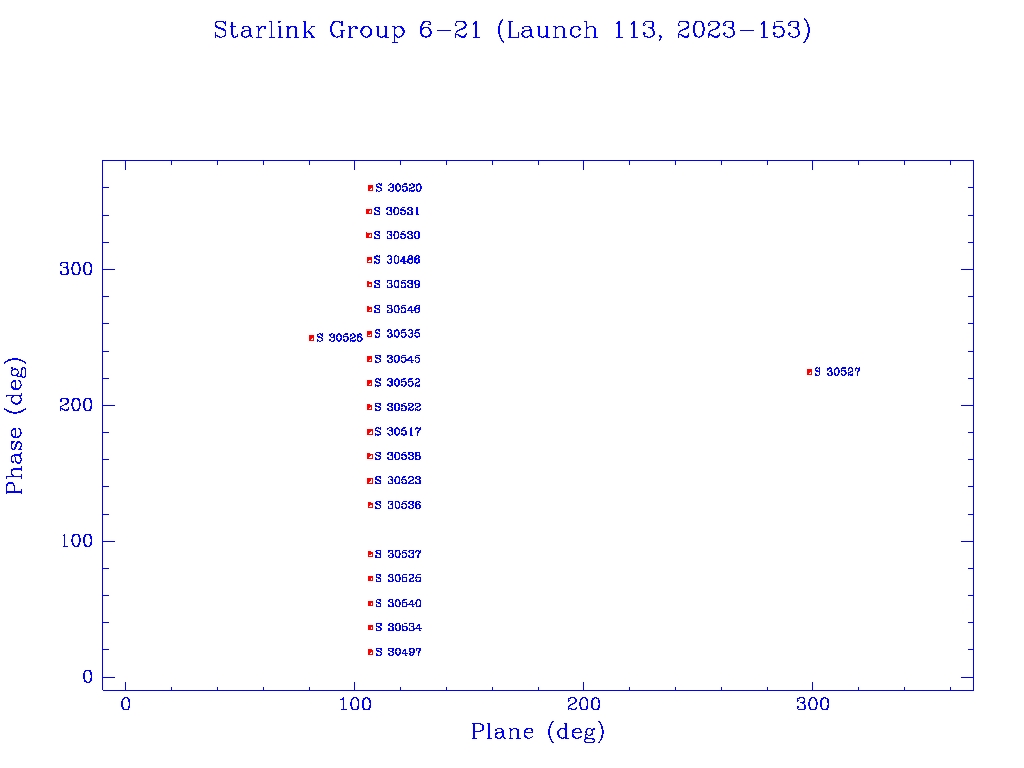The image size is (1024, 768).
Task: Select the 'S 30539' satellite label
Action: click(x=397, y=285)
